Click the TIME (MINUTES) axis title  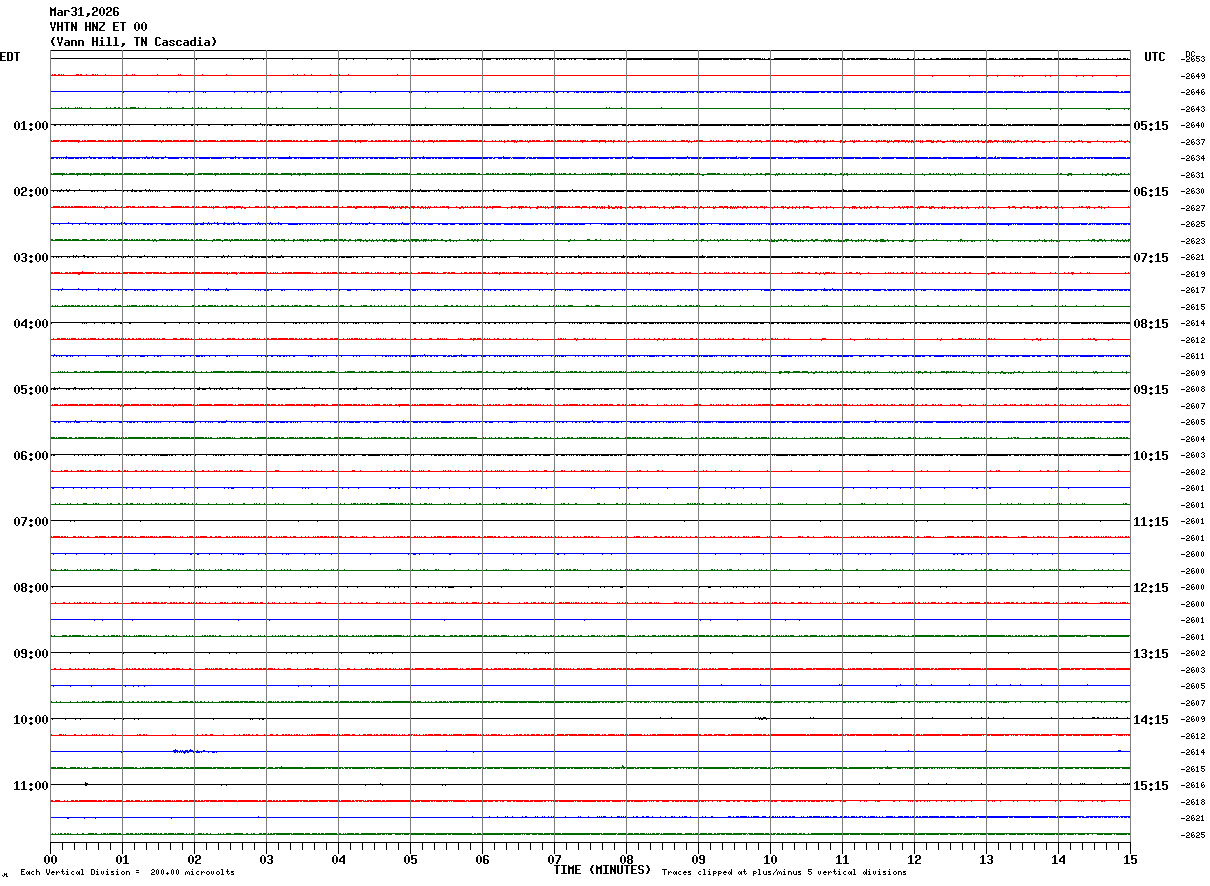click(602, 870)
